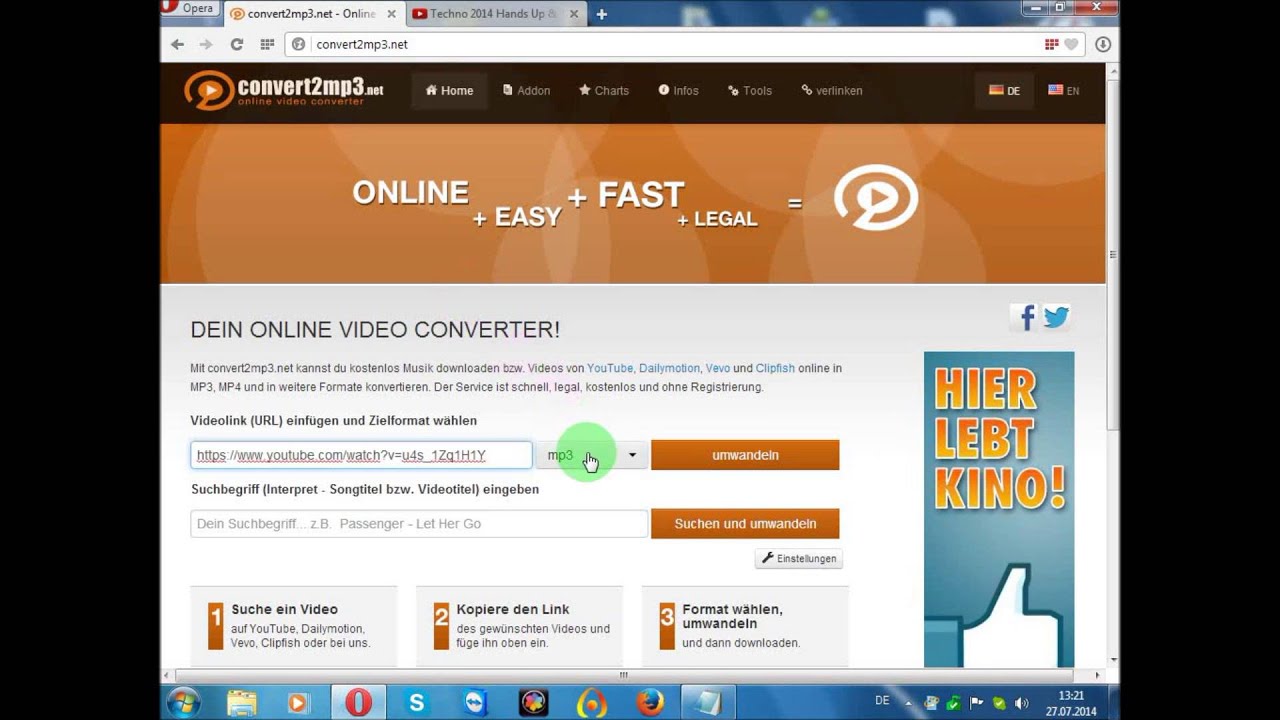1280x720 pixels.
Task: Show hidden system tray icons
Action: (x=908, y=703)
